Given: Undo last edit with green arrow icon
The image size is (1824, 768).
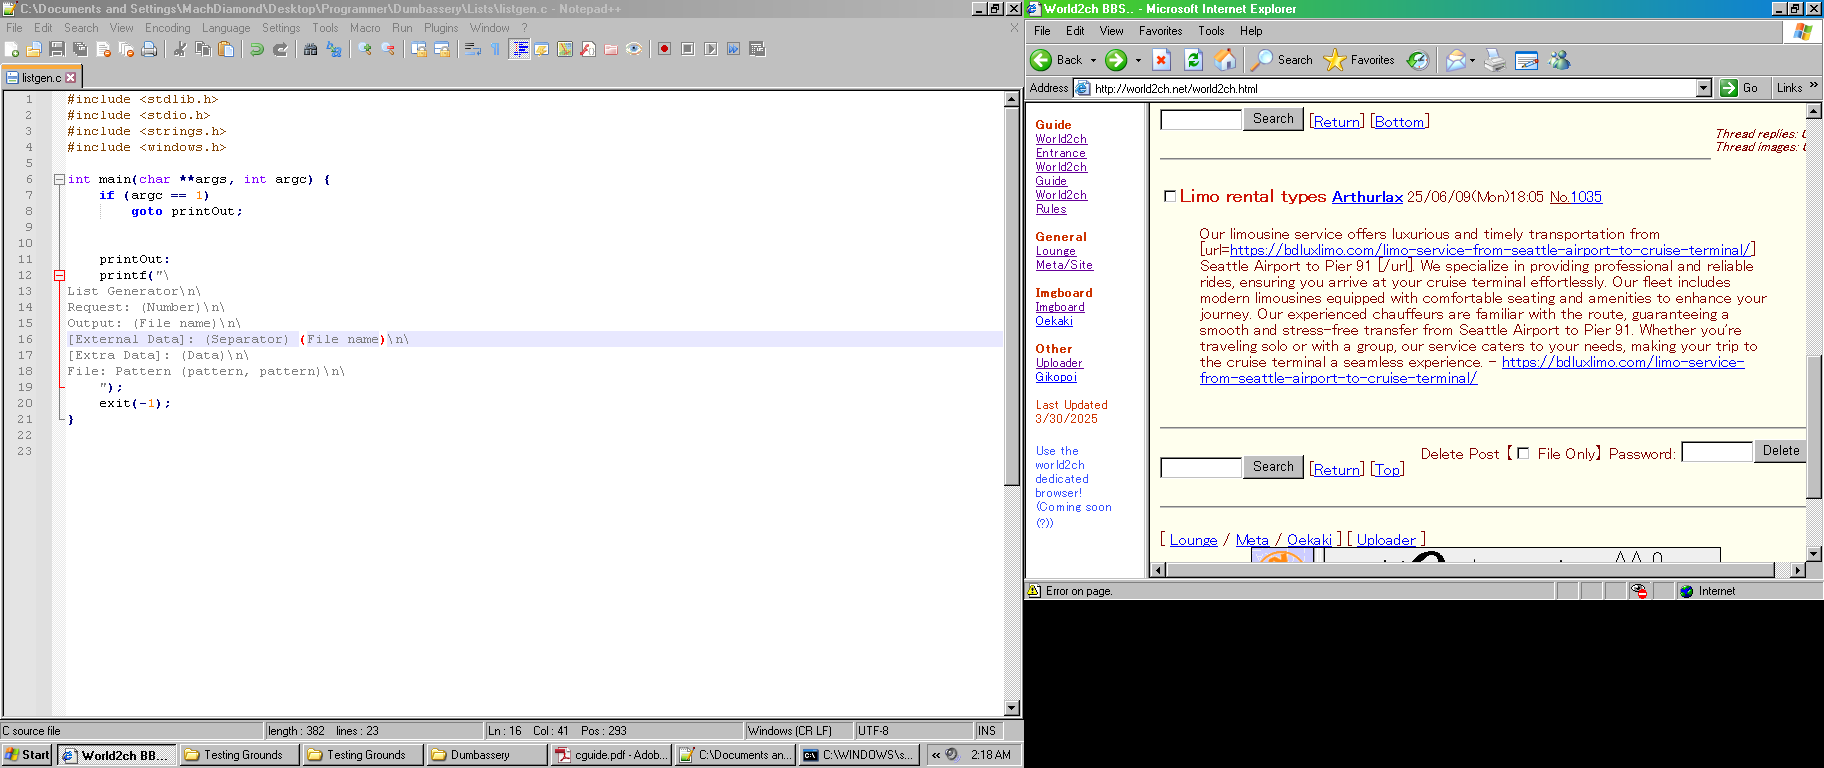Looking at the screenshot, I should click(x=257, y=49).
